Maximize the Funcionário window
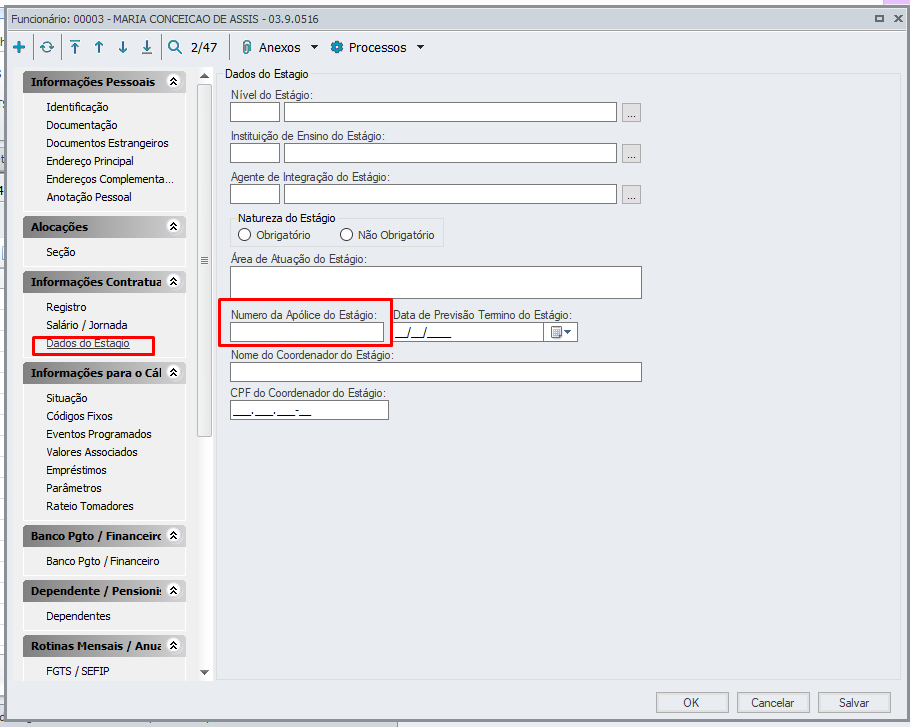Image resolution: width=910 pixels, height=727 pixels. click(x=880, y=19)
